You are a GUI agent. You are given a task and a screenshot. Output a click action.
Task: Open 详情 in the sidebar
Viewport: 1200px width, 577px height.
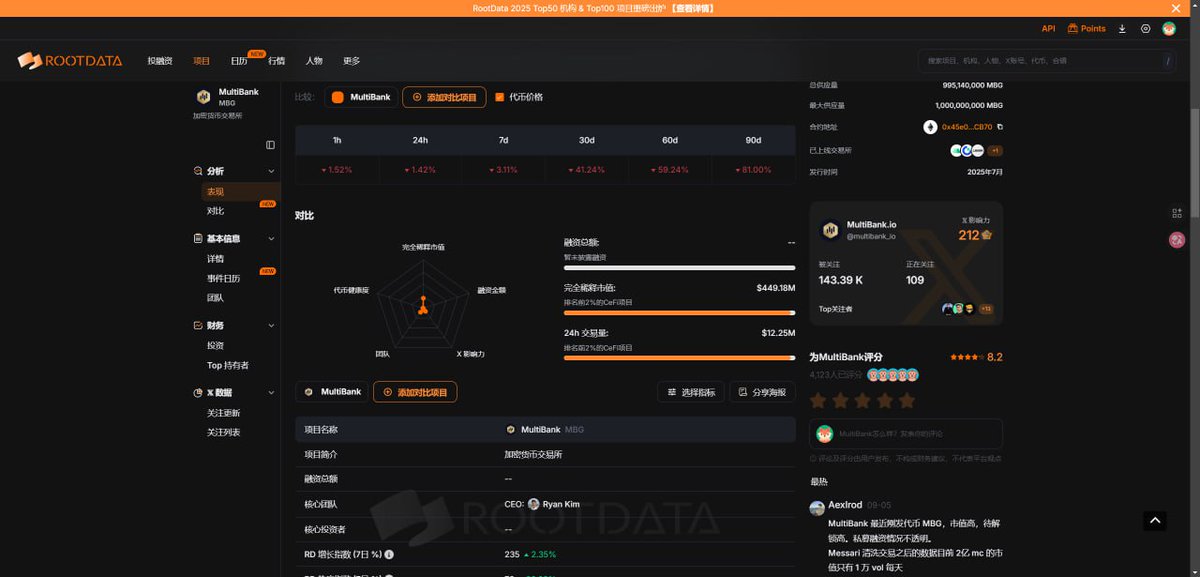click(215, 259)
